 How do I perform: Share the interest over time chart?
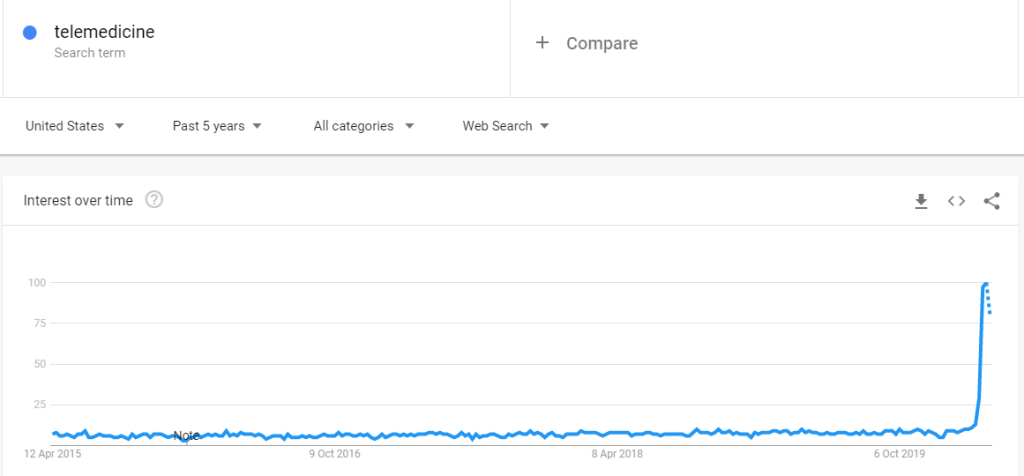click(x=991, y=201)
